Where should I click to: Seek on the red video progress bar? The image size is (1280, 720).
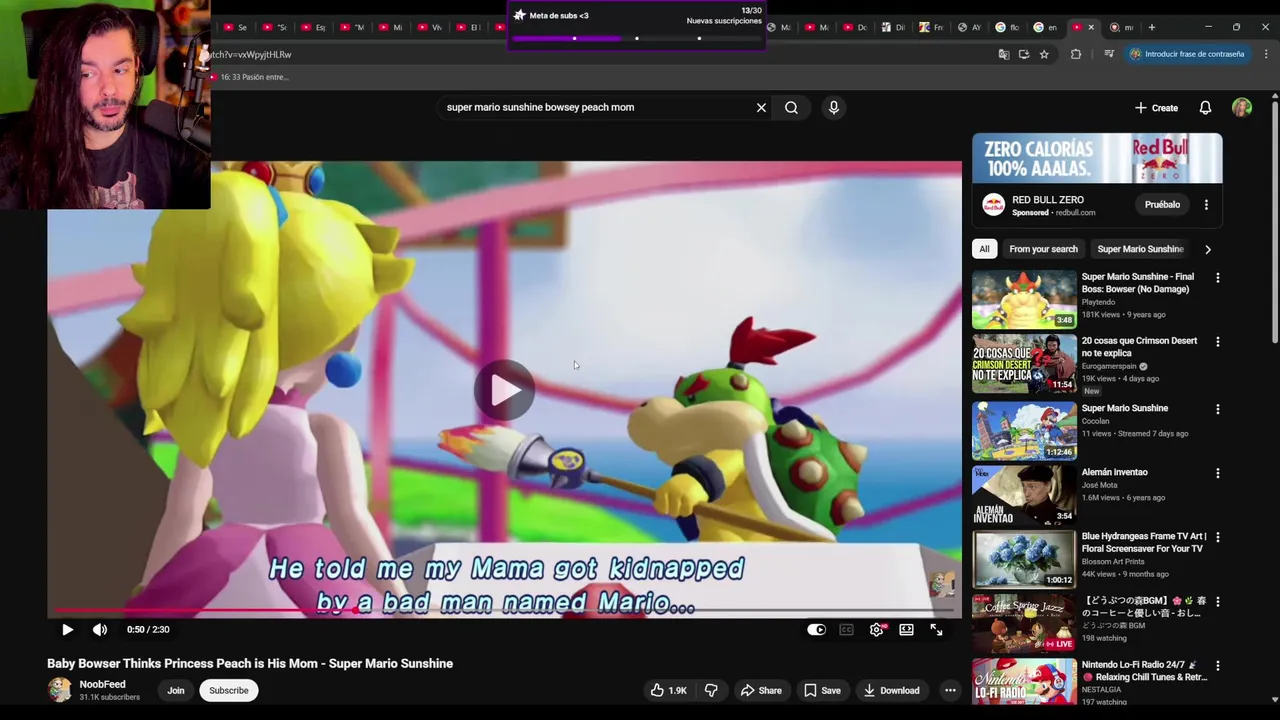(x=505, y=609)
